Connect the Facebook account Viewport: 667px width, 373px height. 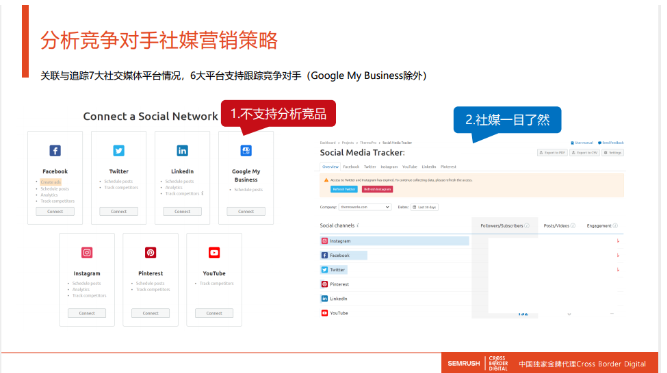point(55,211)
